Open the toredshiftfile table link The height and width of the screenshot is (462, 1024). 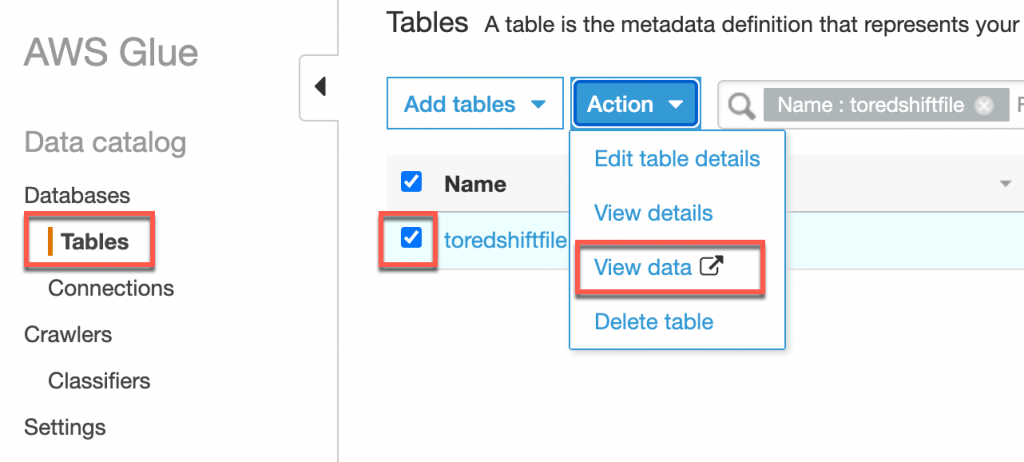coord(505,240)
